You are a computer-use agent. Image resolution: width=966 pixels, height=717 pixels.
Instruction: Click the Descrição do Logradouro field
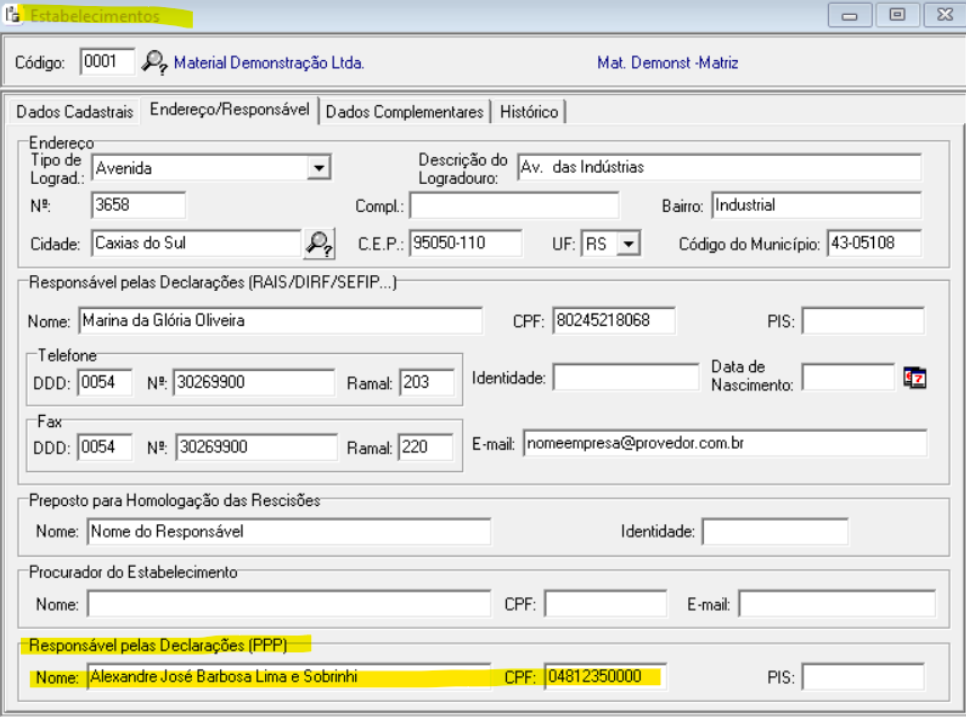tap(718, 167)
